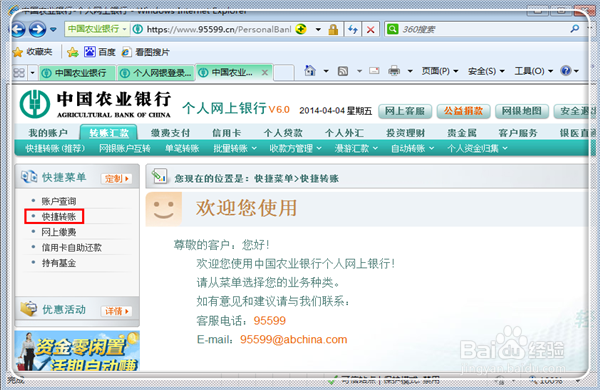Image resolution: width=600 pixels, height=390 pixels.
Task: Open the 投资理财 menu tab
Action: click(406, 133)
